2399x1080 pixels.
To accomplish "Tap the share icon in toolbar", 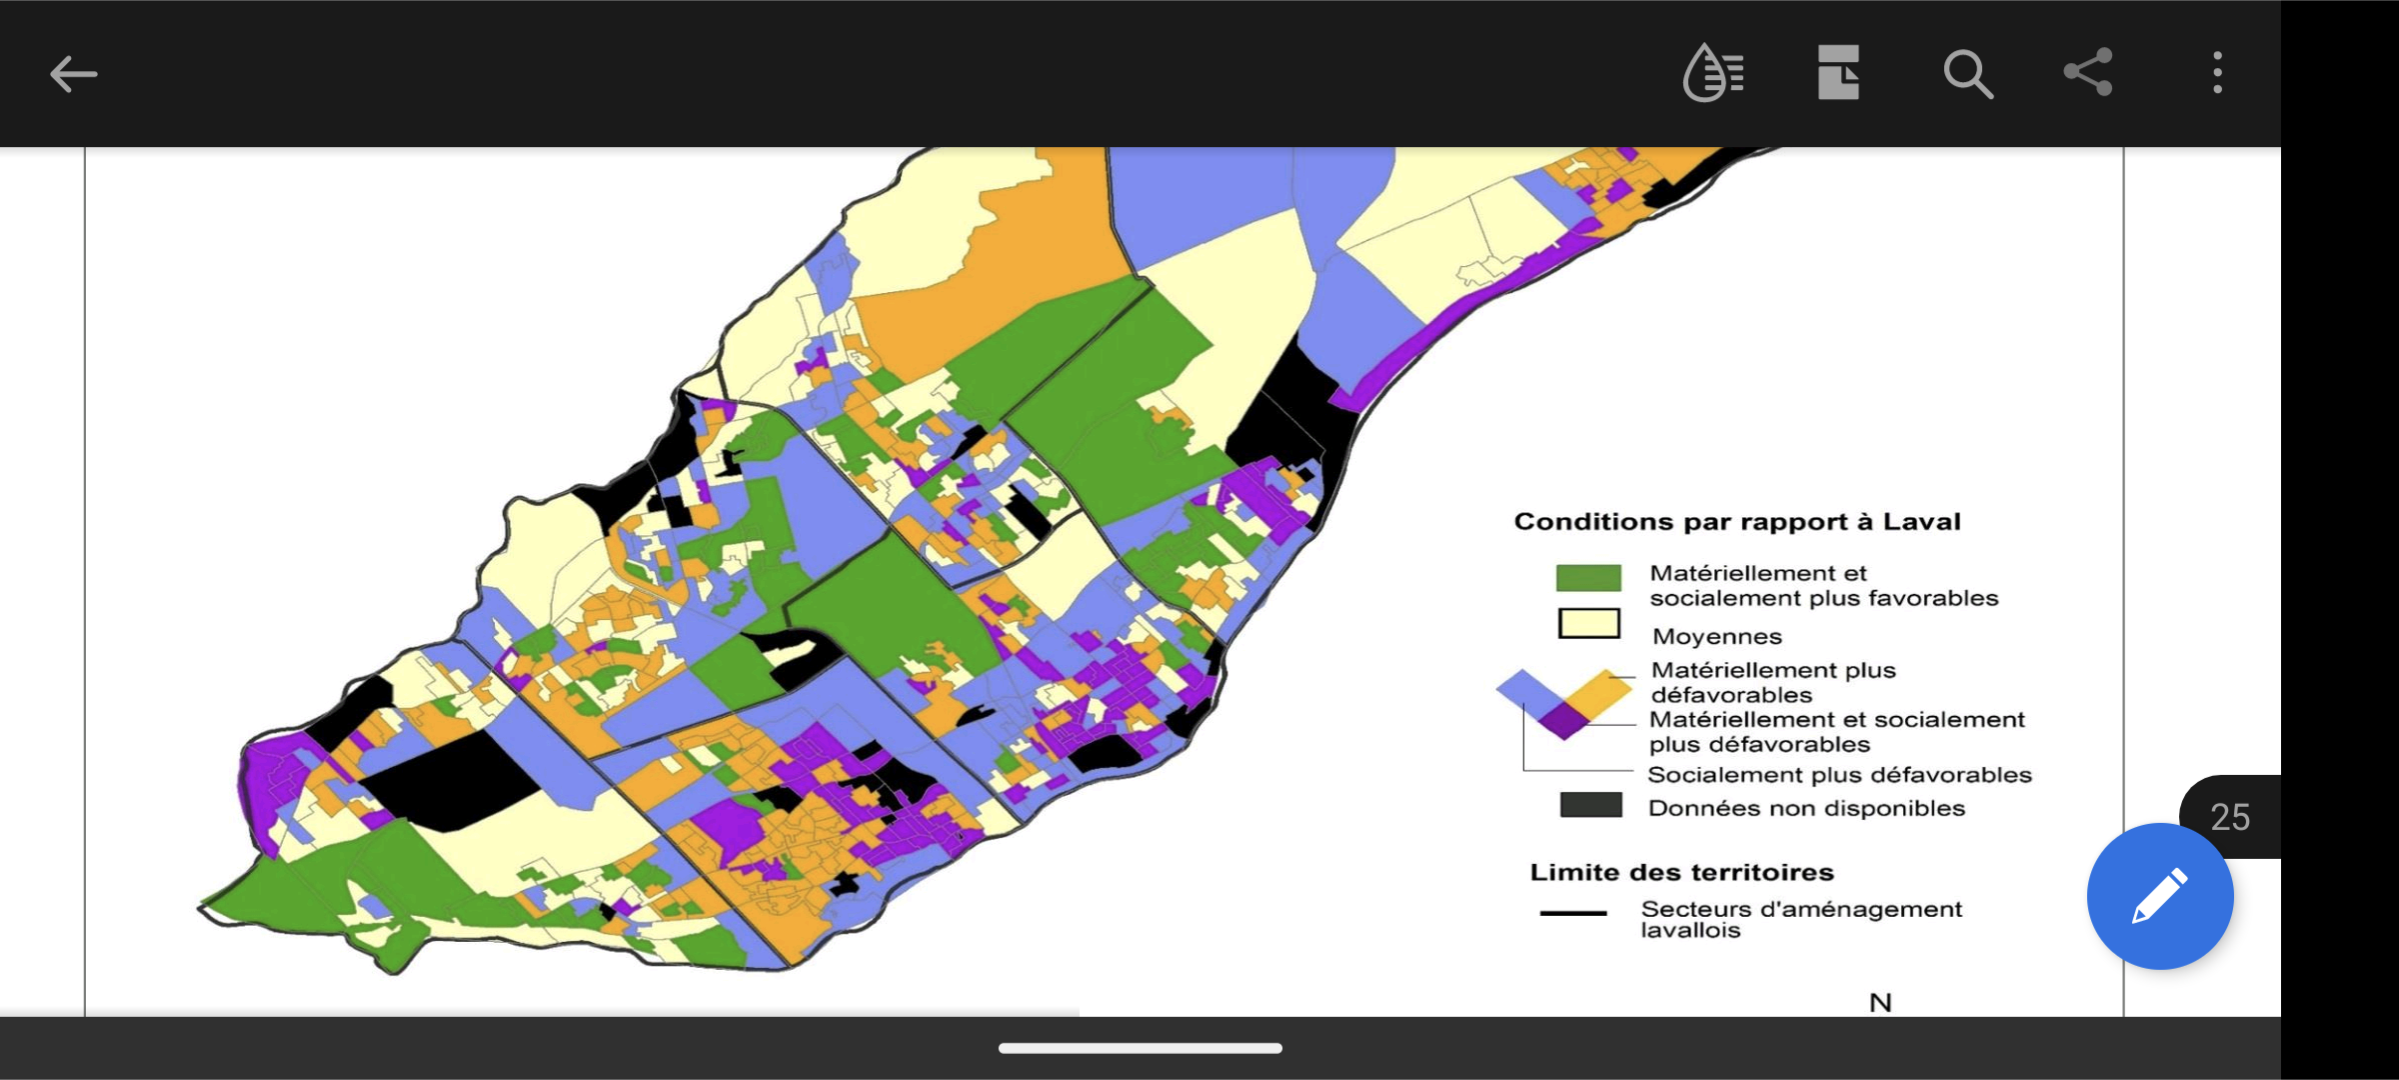I will pos(2088,72).
